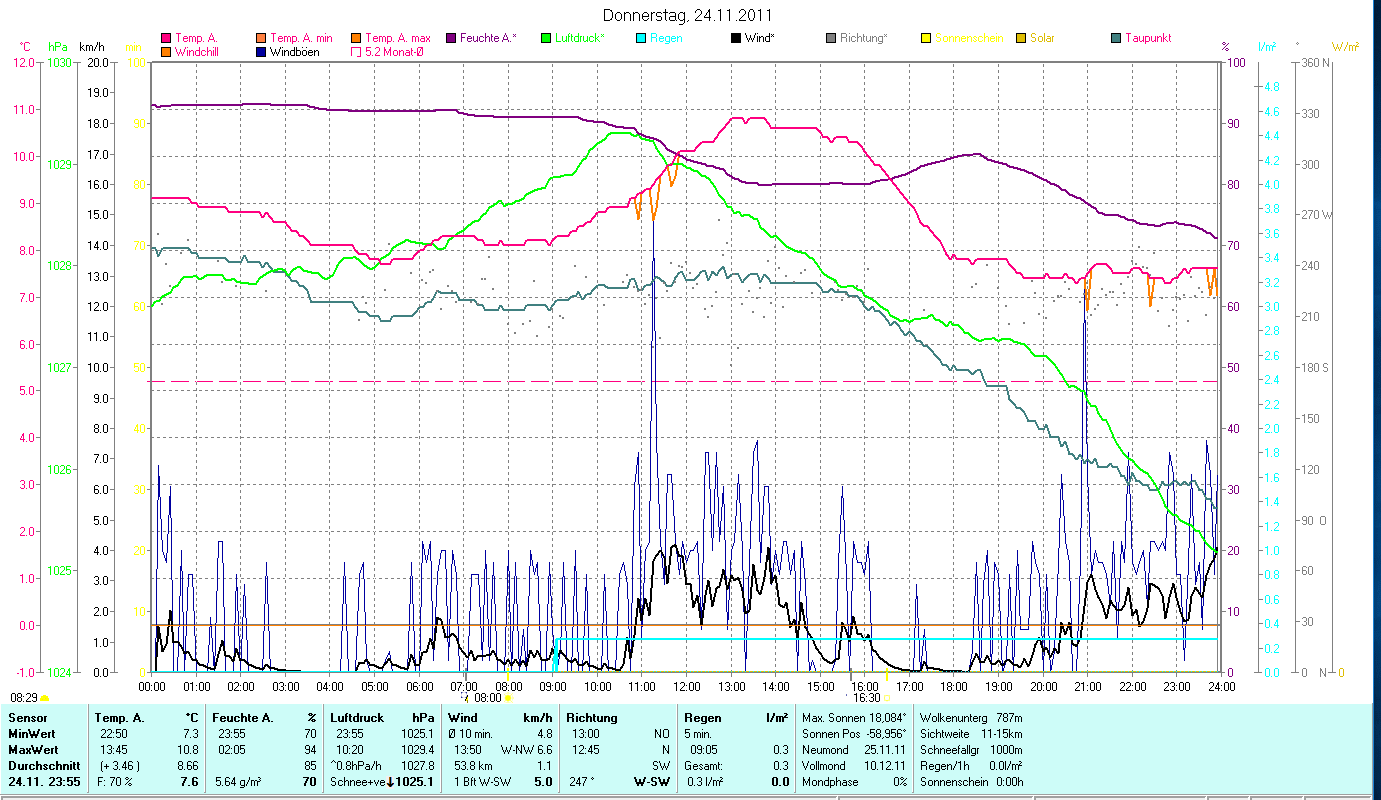
Task: Click the Regen column header in table
Action: (702, 717)
